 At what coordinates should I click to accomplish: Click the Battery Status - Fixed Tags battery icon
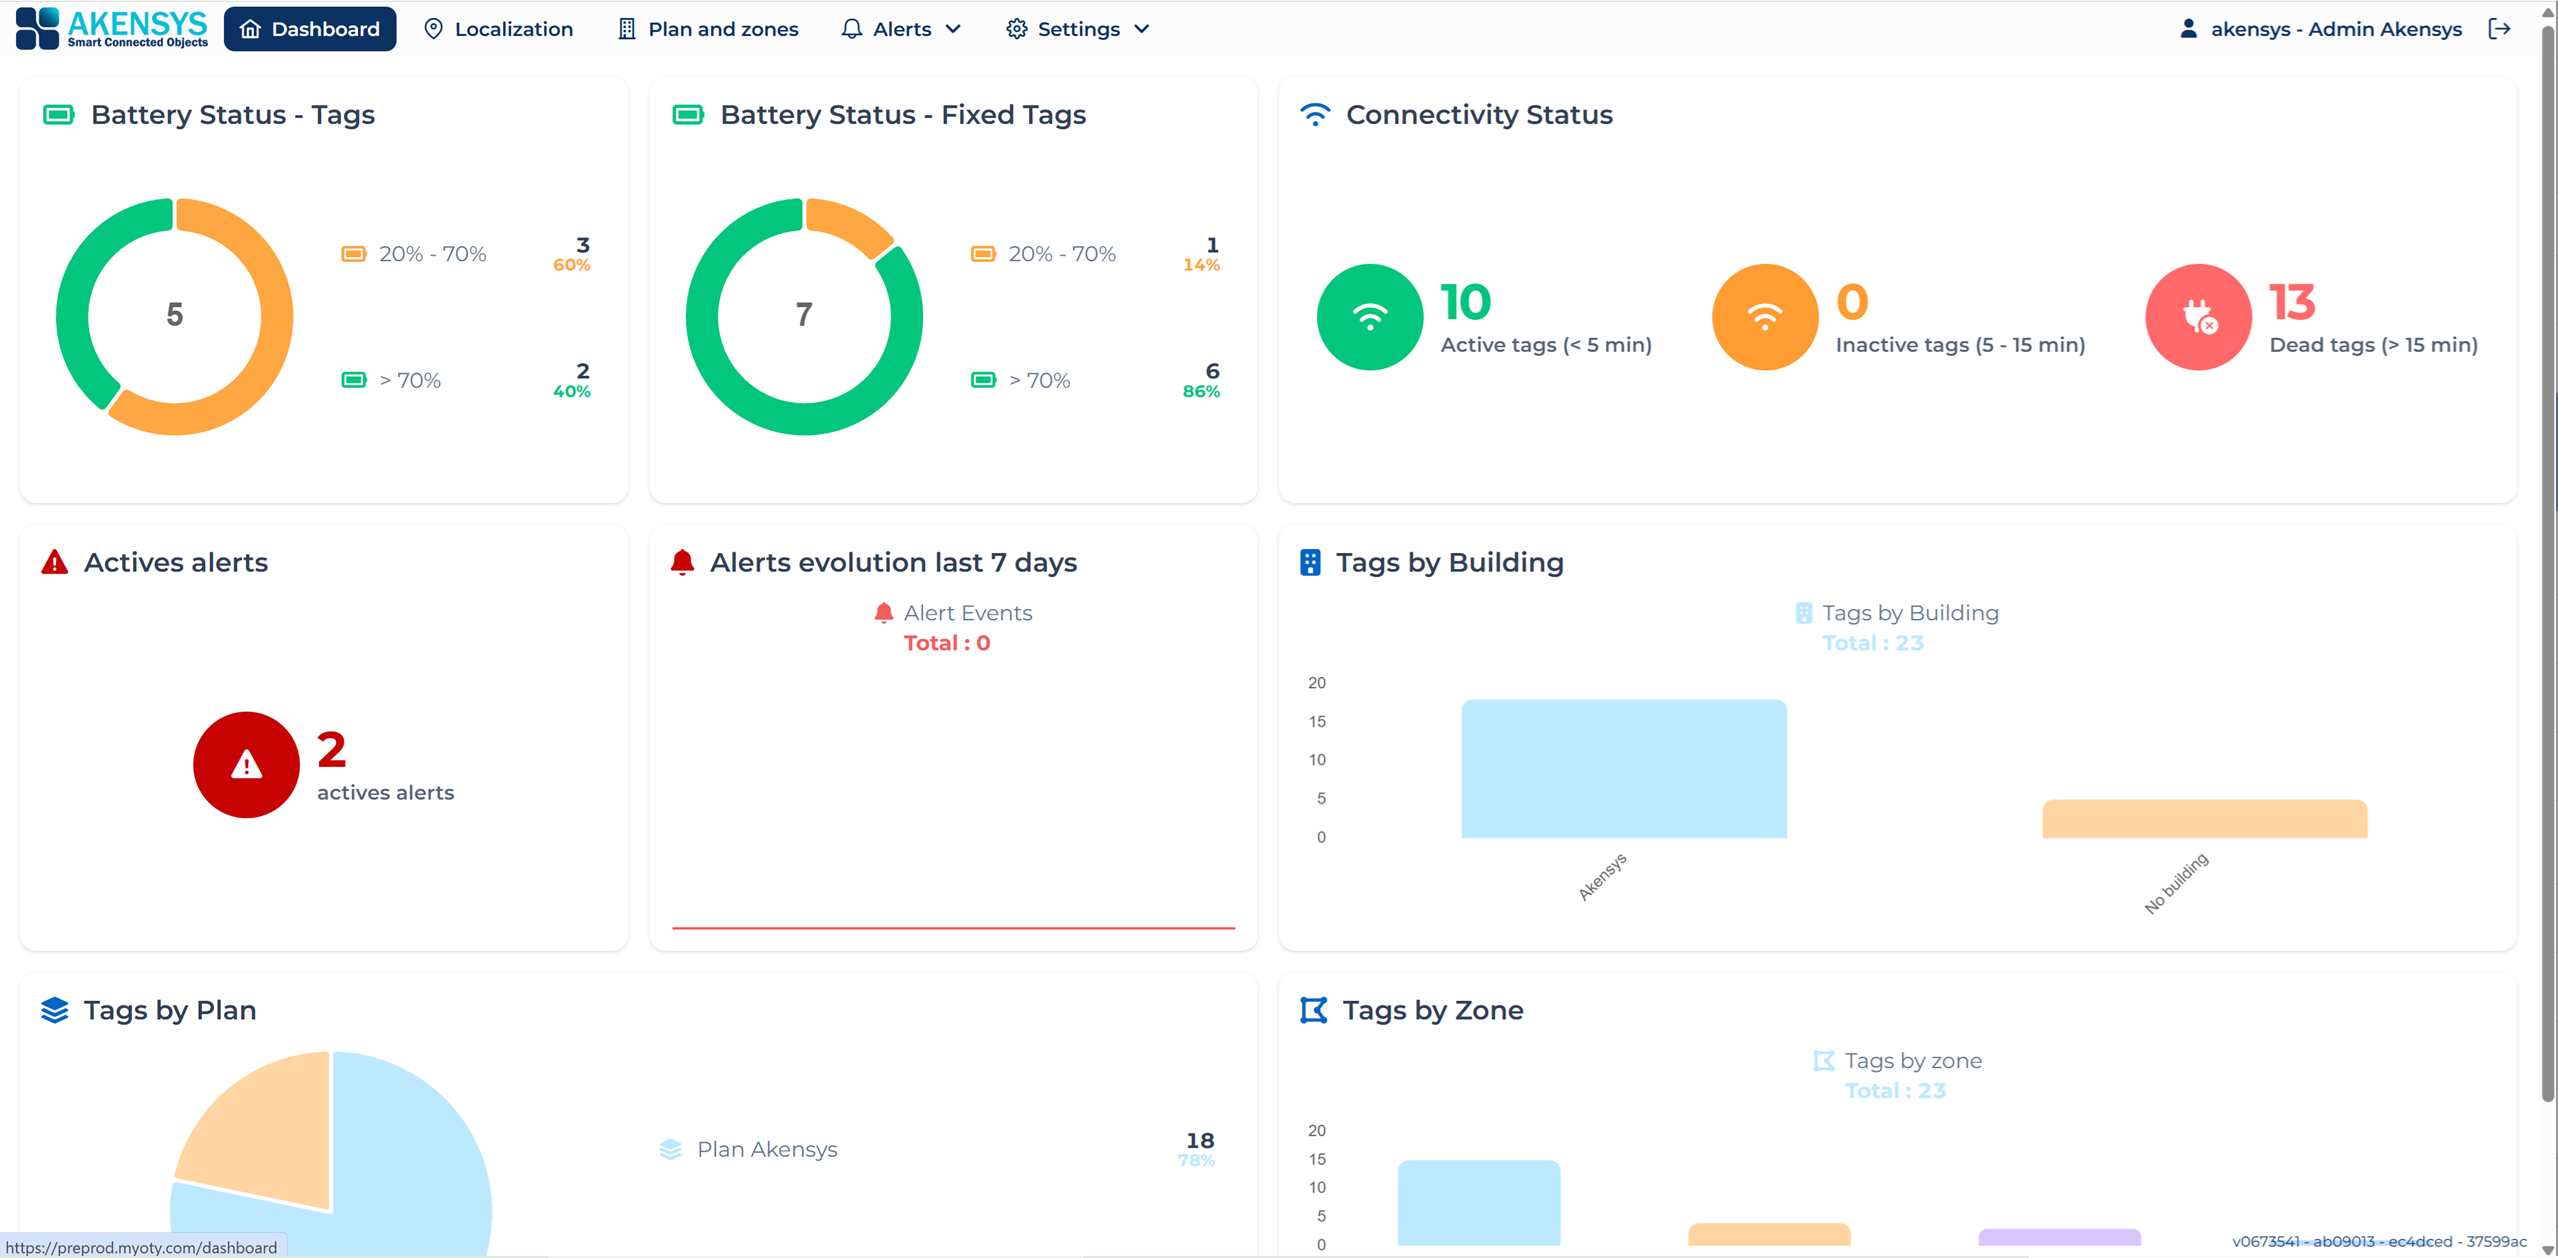688,115
